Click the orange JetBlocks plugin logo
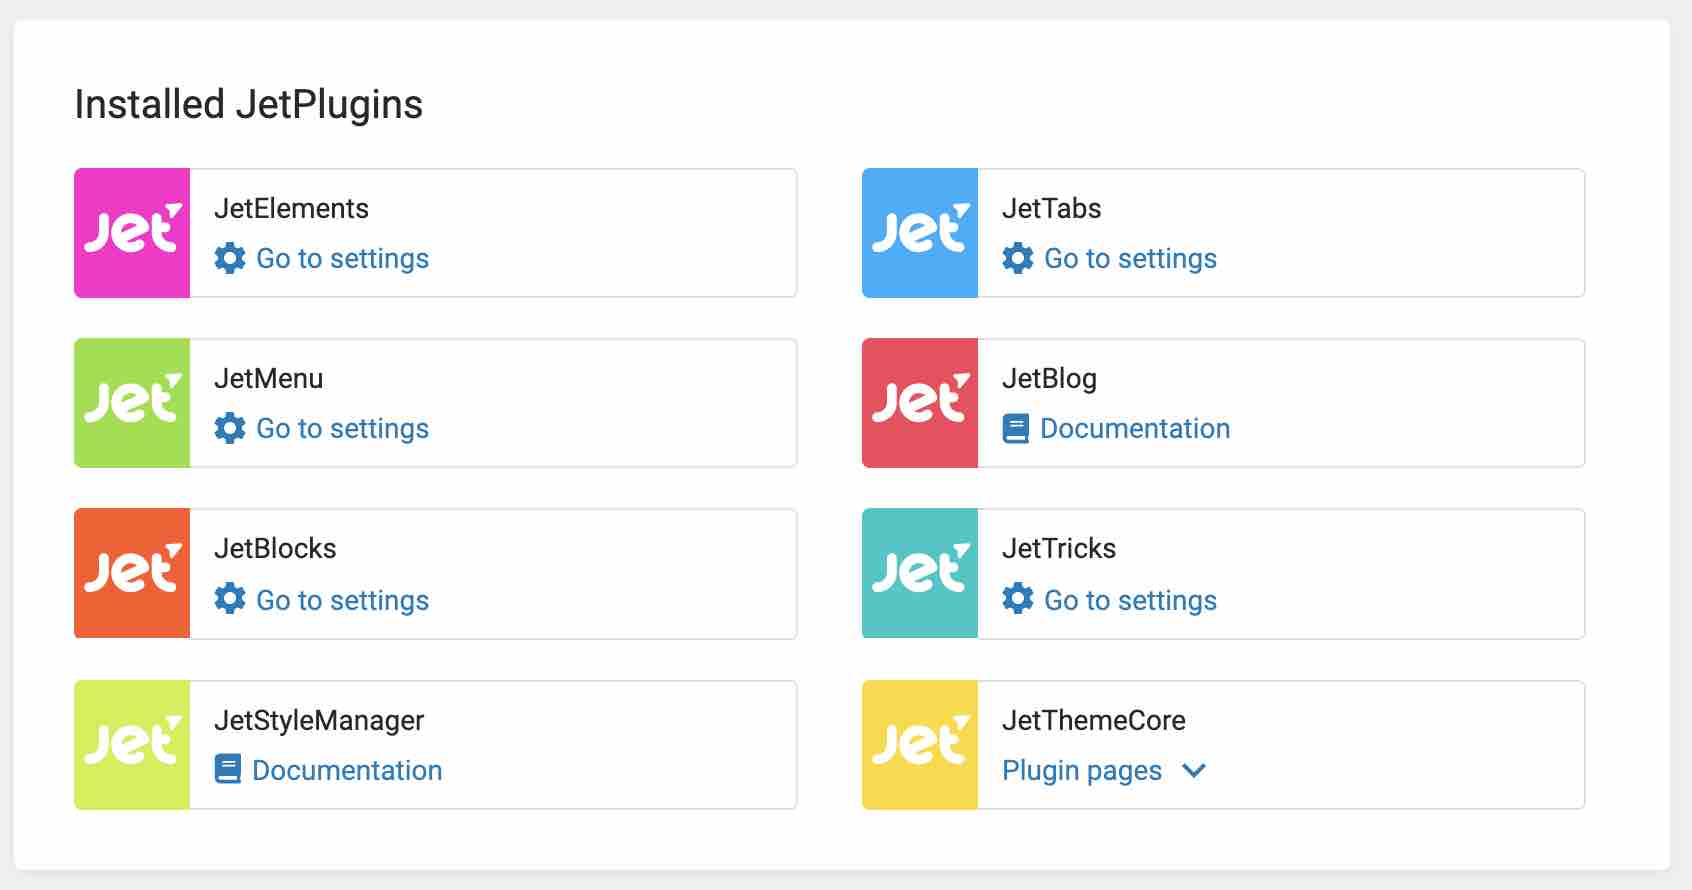The image size is (1692, 890). point(132,573)
